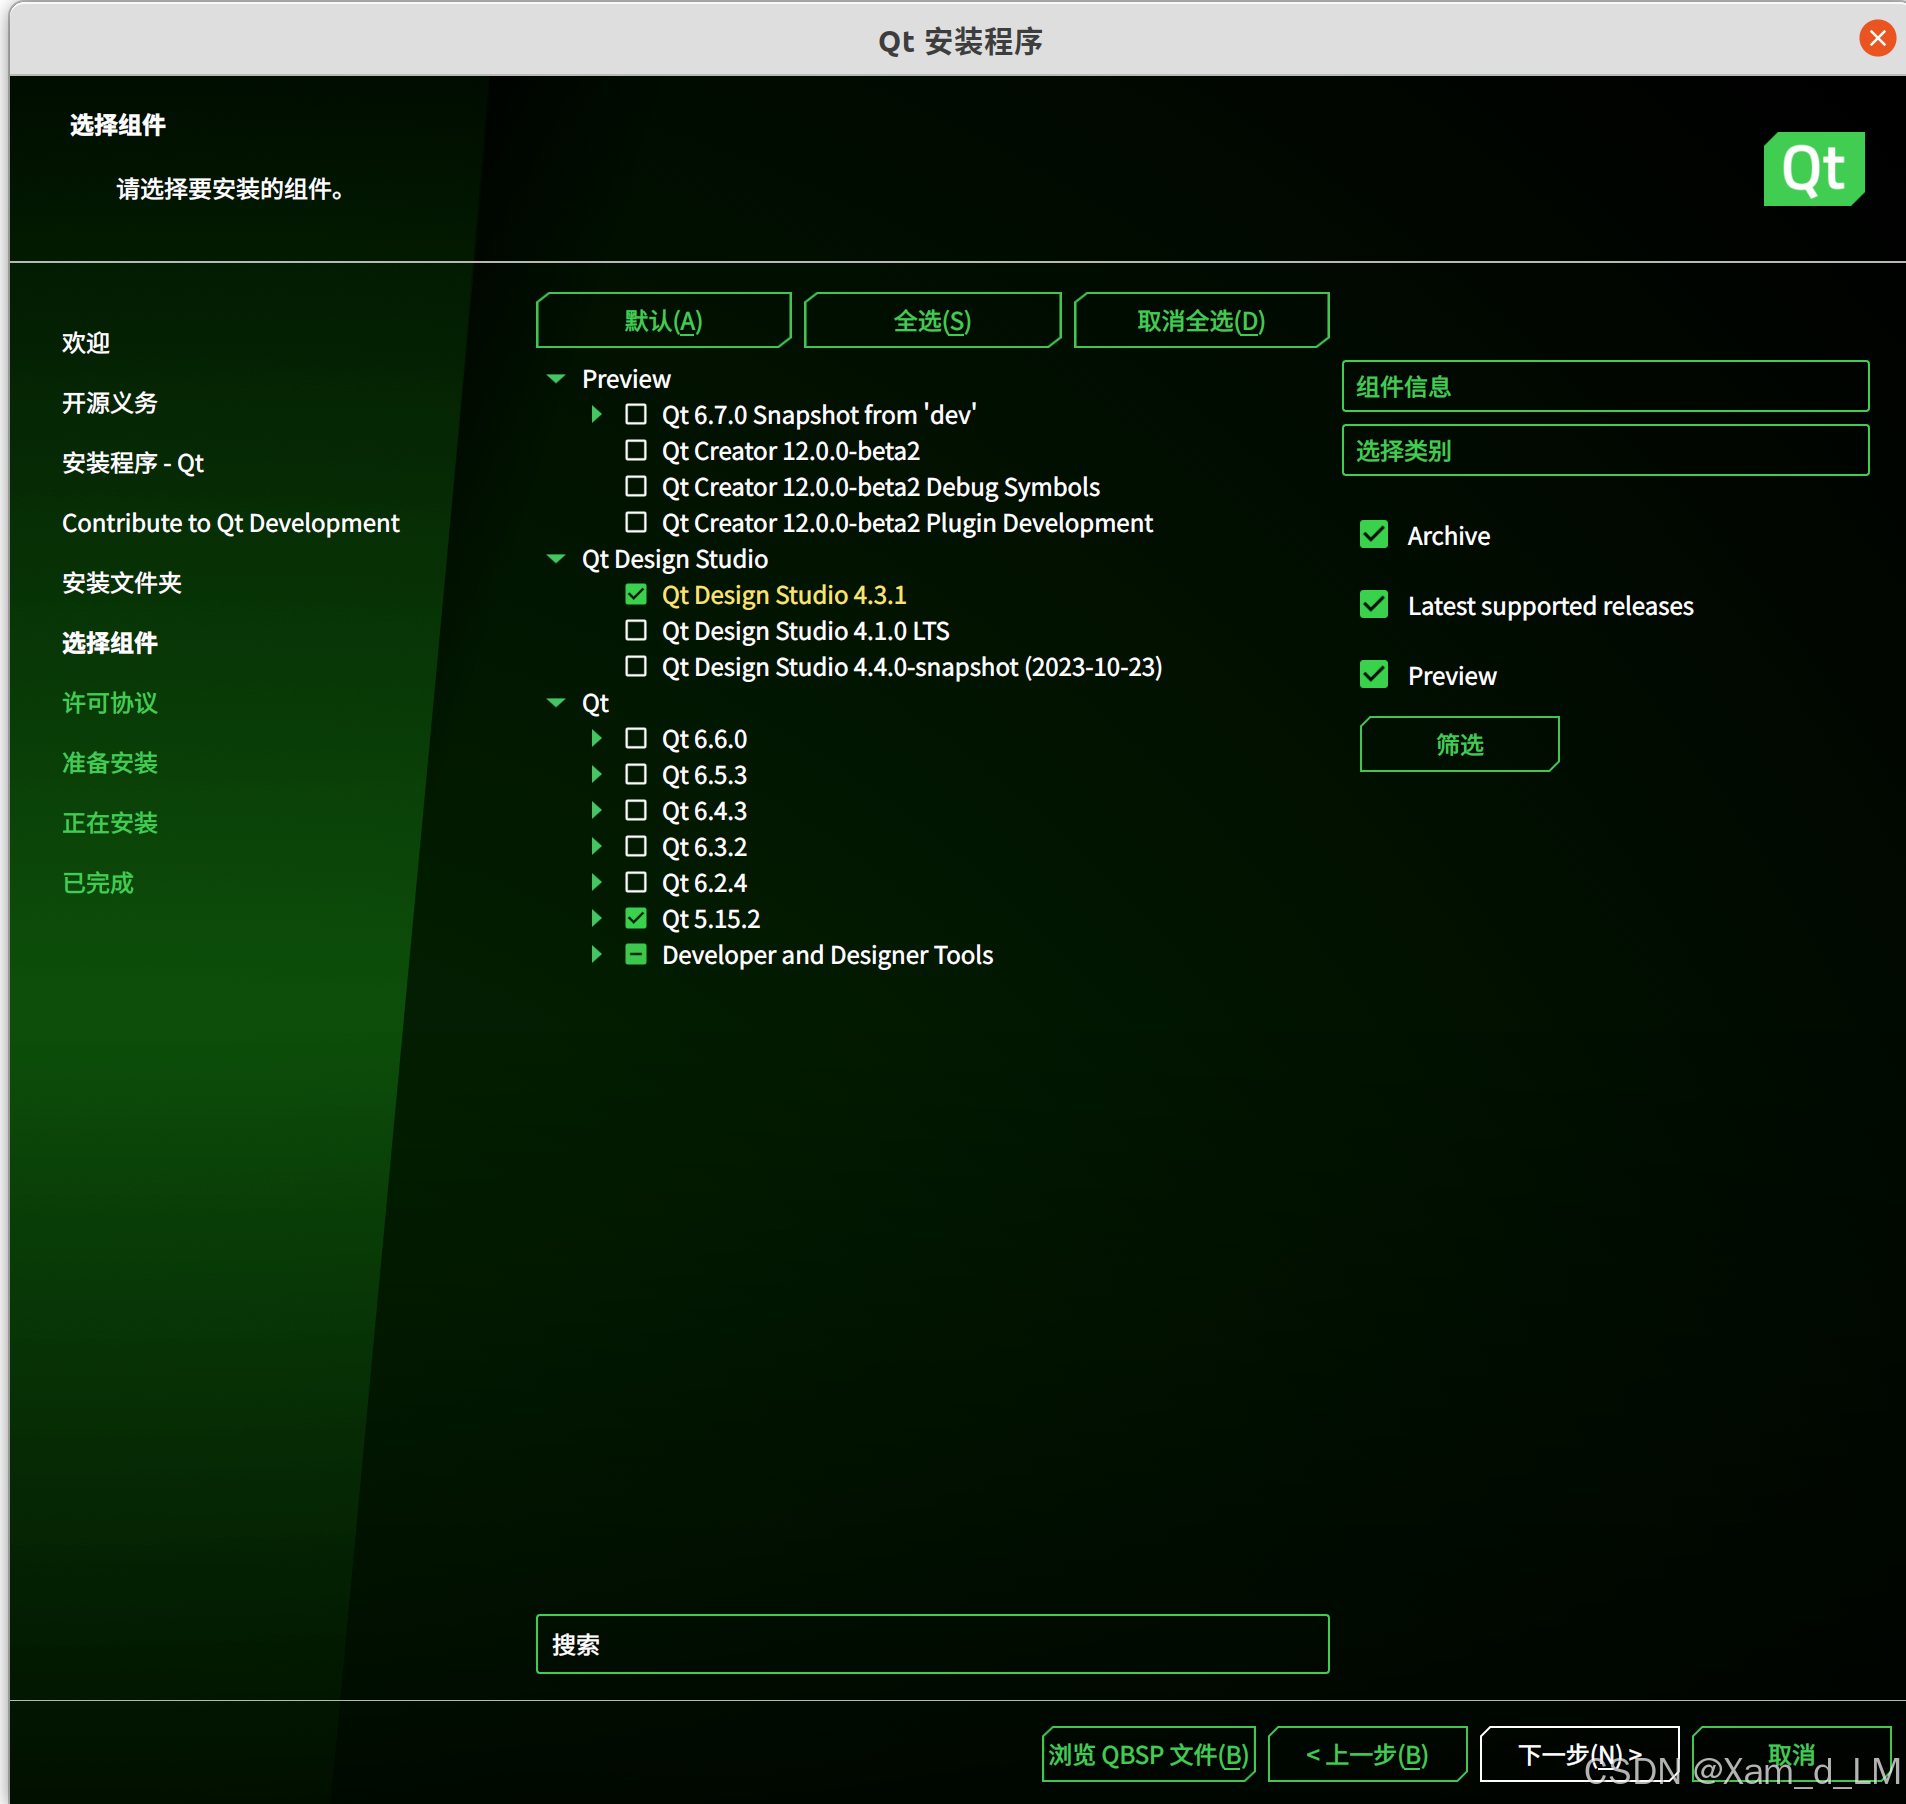Go back with 上一步(B) button
Viewport: 1906px width, 1804px height.
(1367, 1754)
